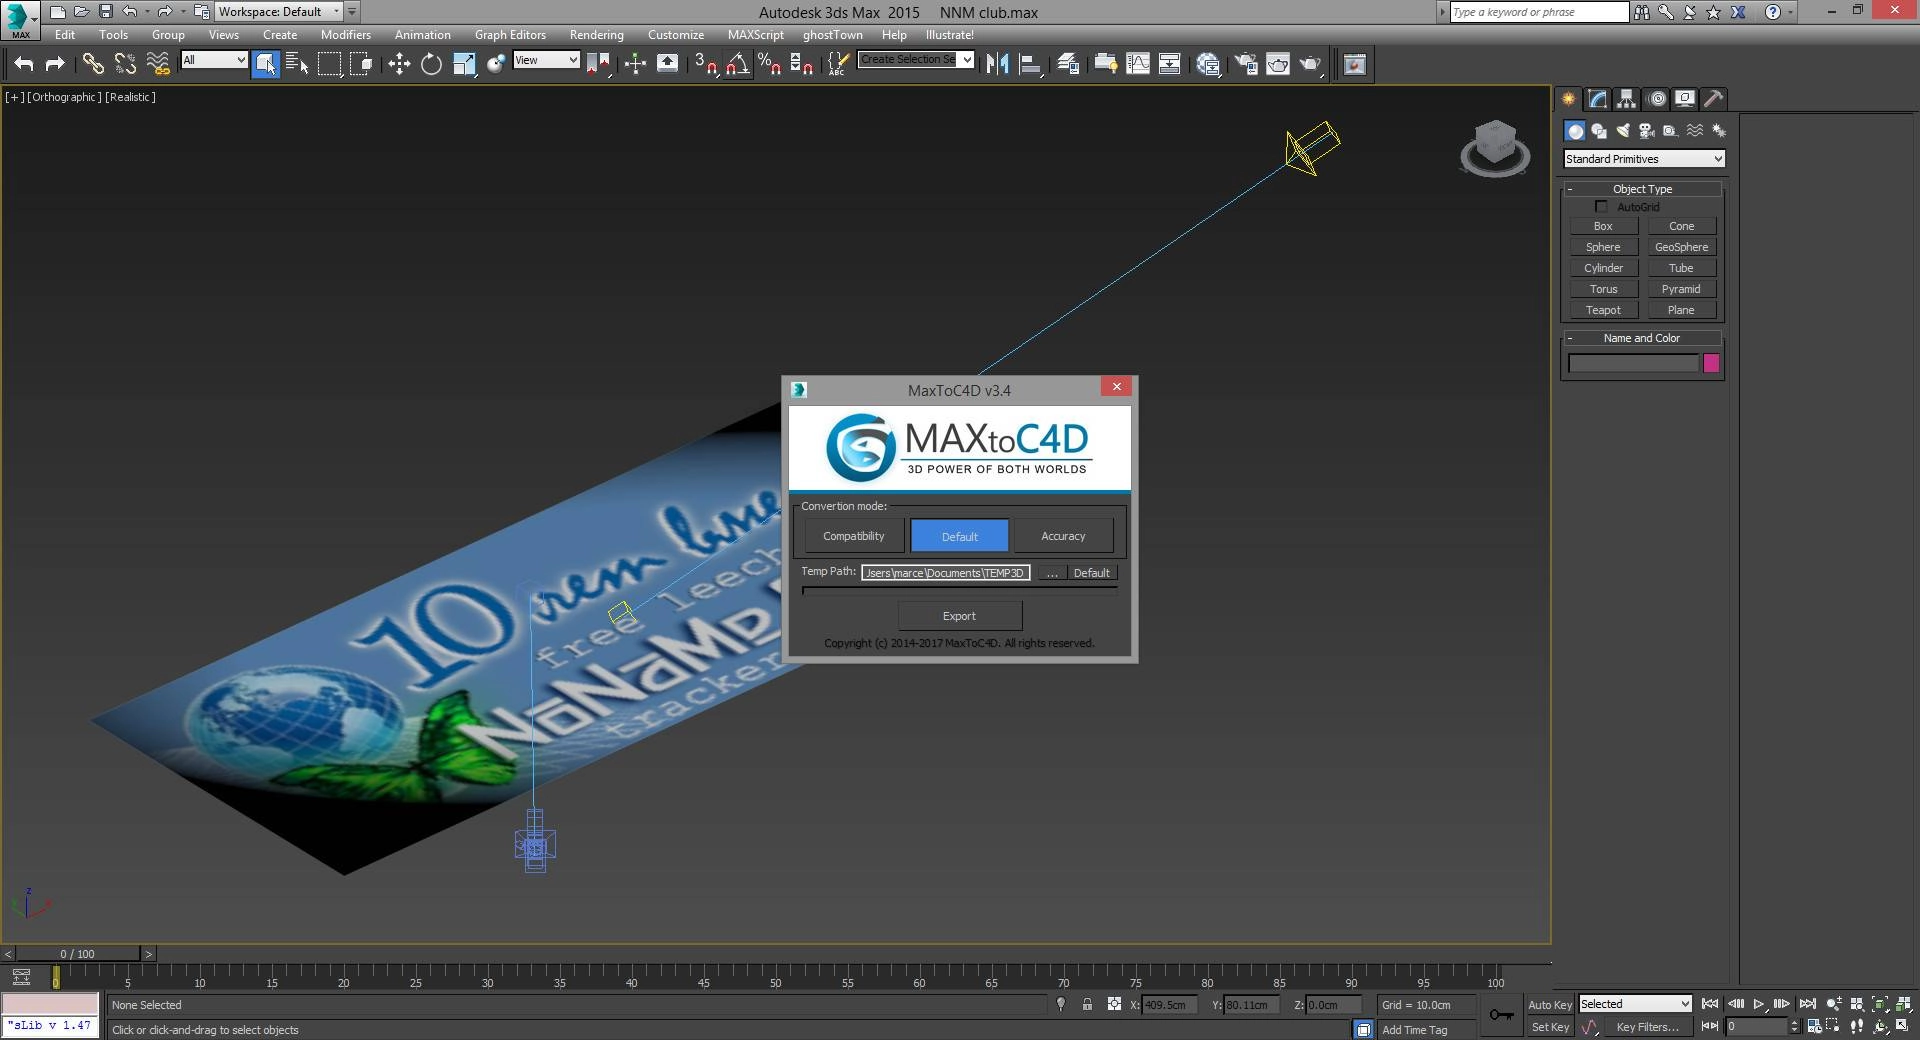Viewport: 1920px width, 1040px height.
Task: Click the Select and Place tool
Action: coord(496,64)
